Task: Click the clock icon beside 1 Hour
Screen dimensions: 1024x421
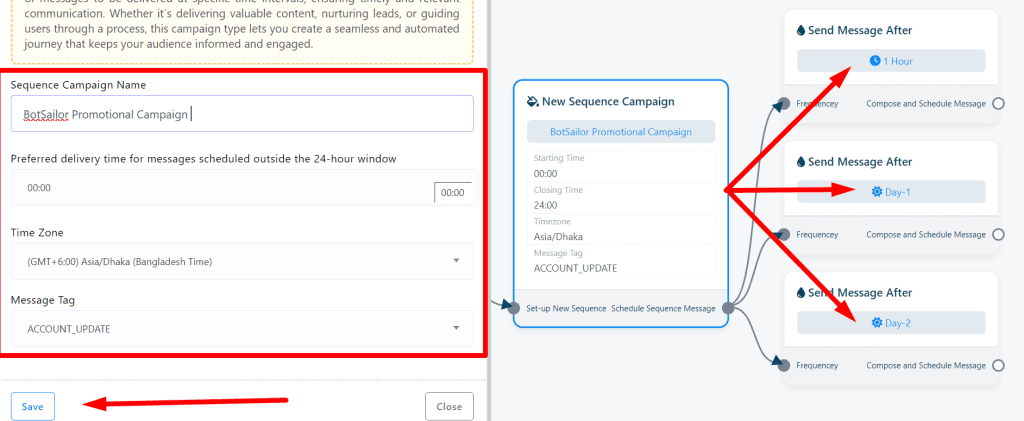Action: 875,61
